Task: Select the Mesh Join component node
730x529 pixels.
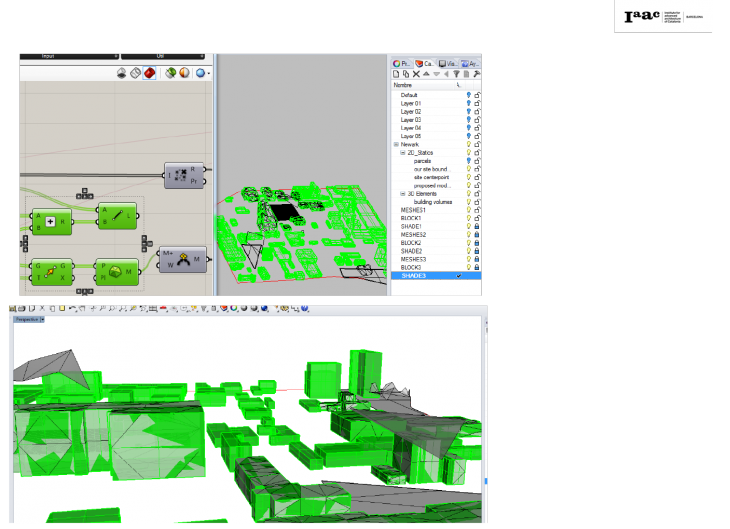Action: tap(183, 260)
